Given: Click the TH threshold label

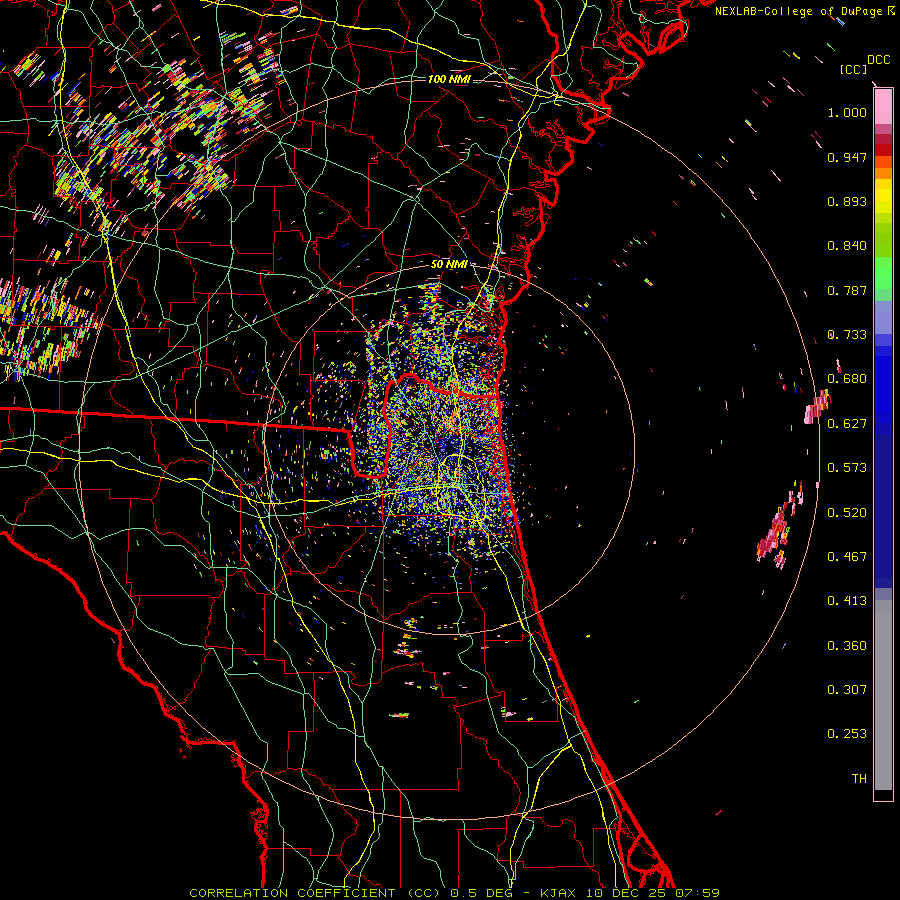Looking at the screenshot, I should click(859, 779).
